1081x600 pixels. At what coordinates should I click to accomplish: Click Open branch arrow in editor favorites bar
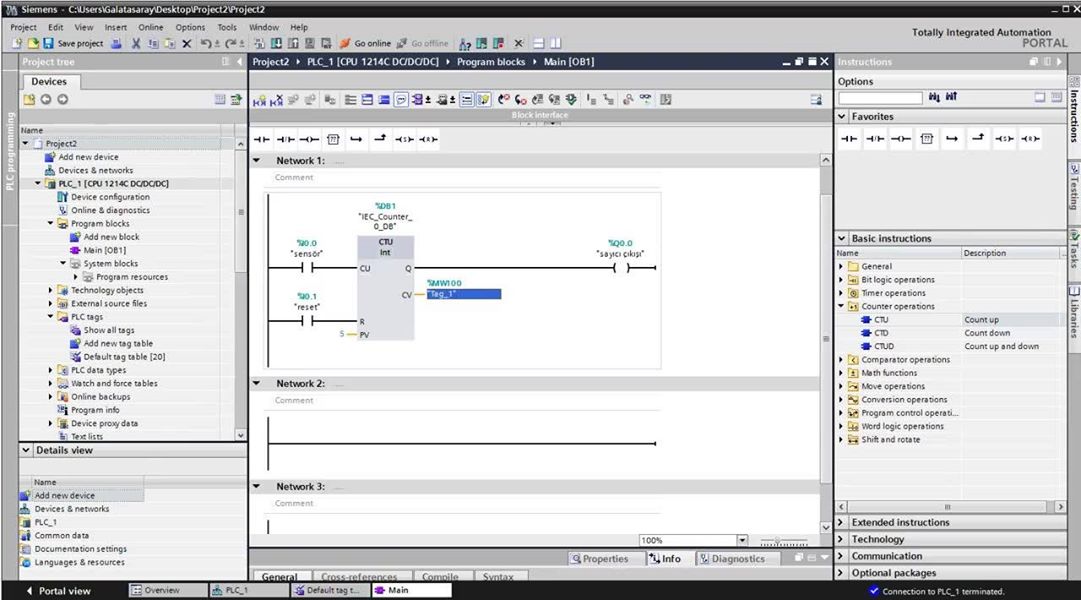click(356, 139)
